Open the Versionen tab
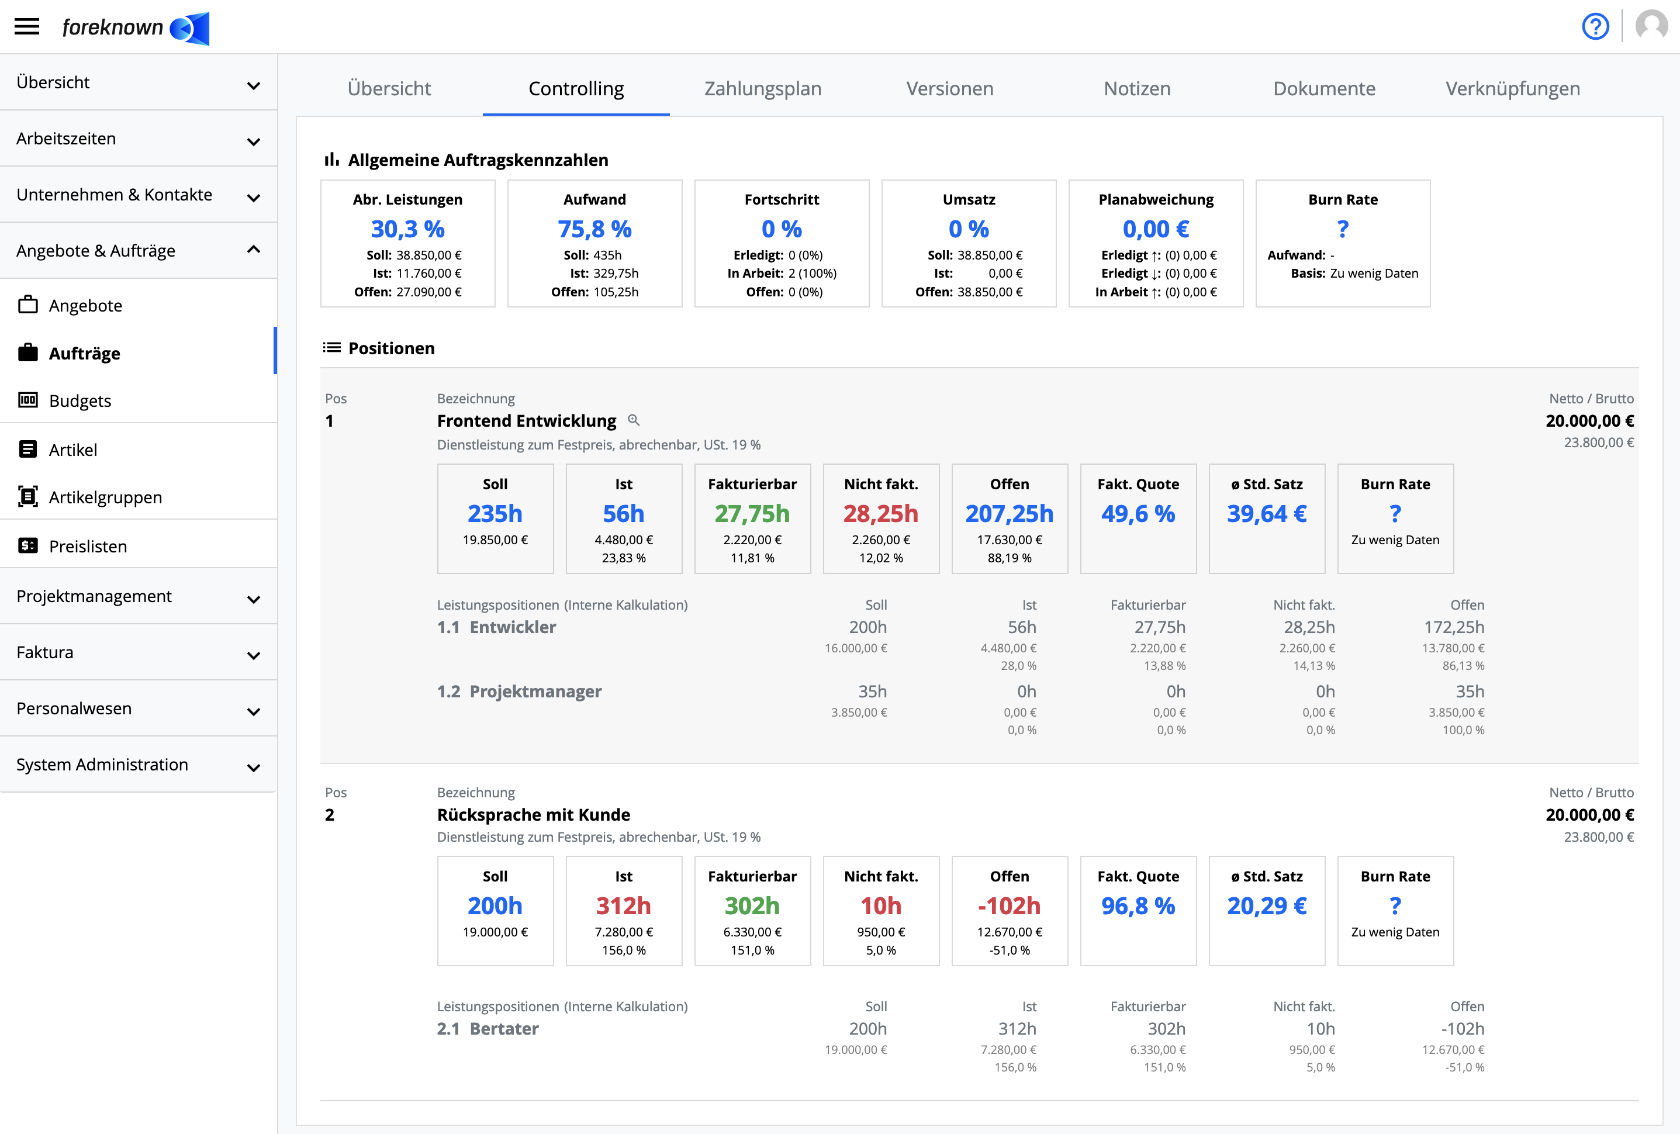Screen dimensions: 1680x1134 (950, 88)
